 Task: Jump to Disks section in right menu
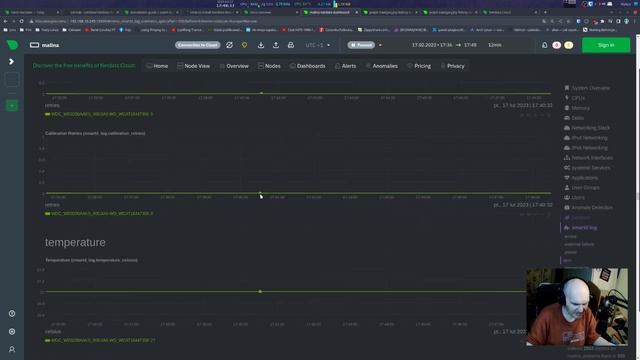pos(574,118)
